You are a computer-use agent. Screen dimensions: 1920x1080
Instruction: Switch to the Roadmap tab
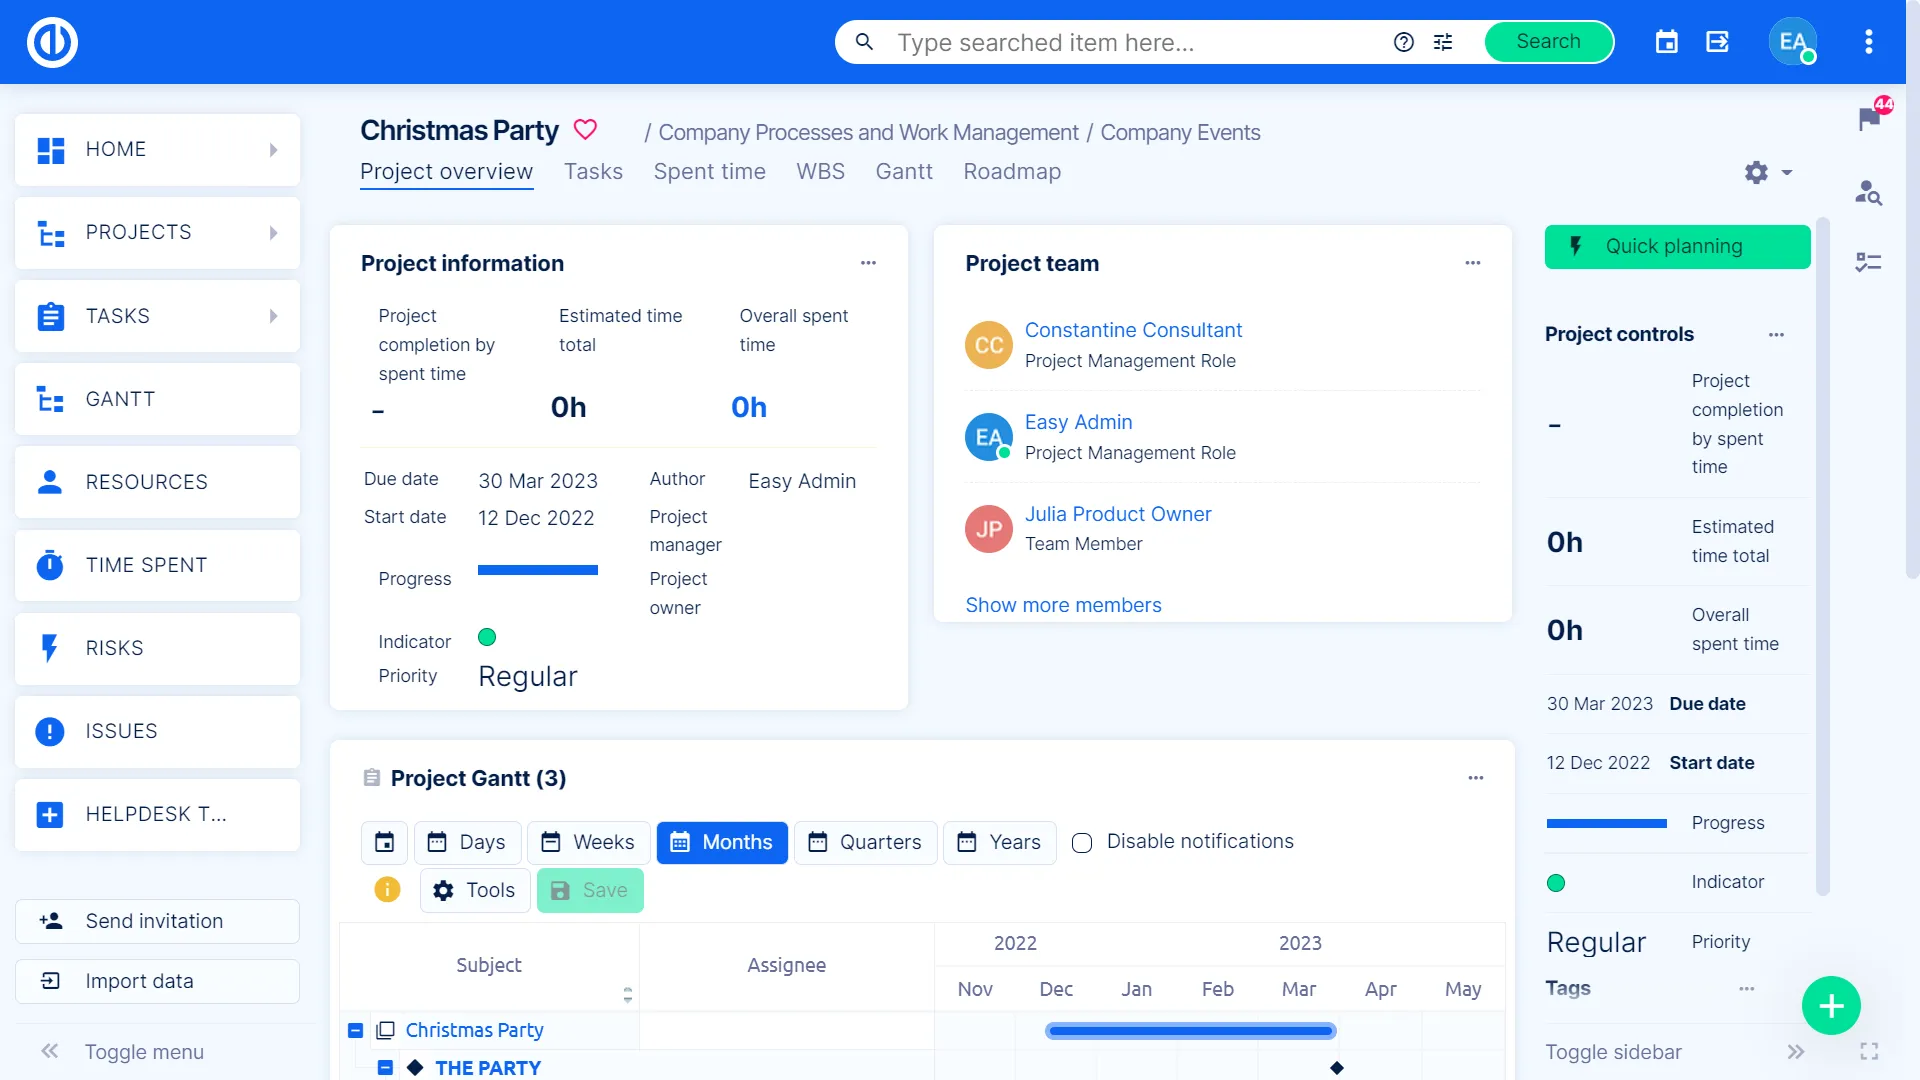tap(1012, 172)
